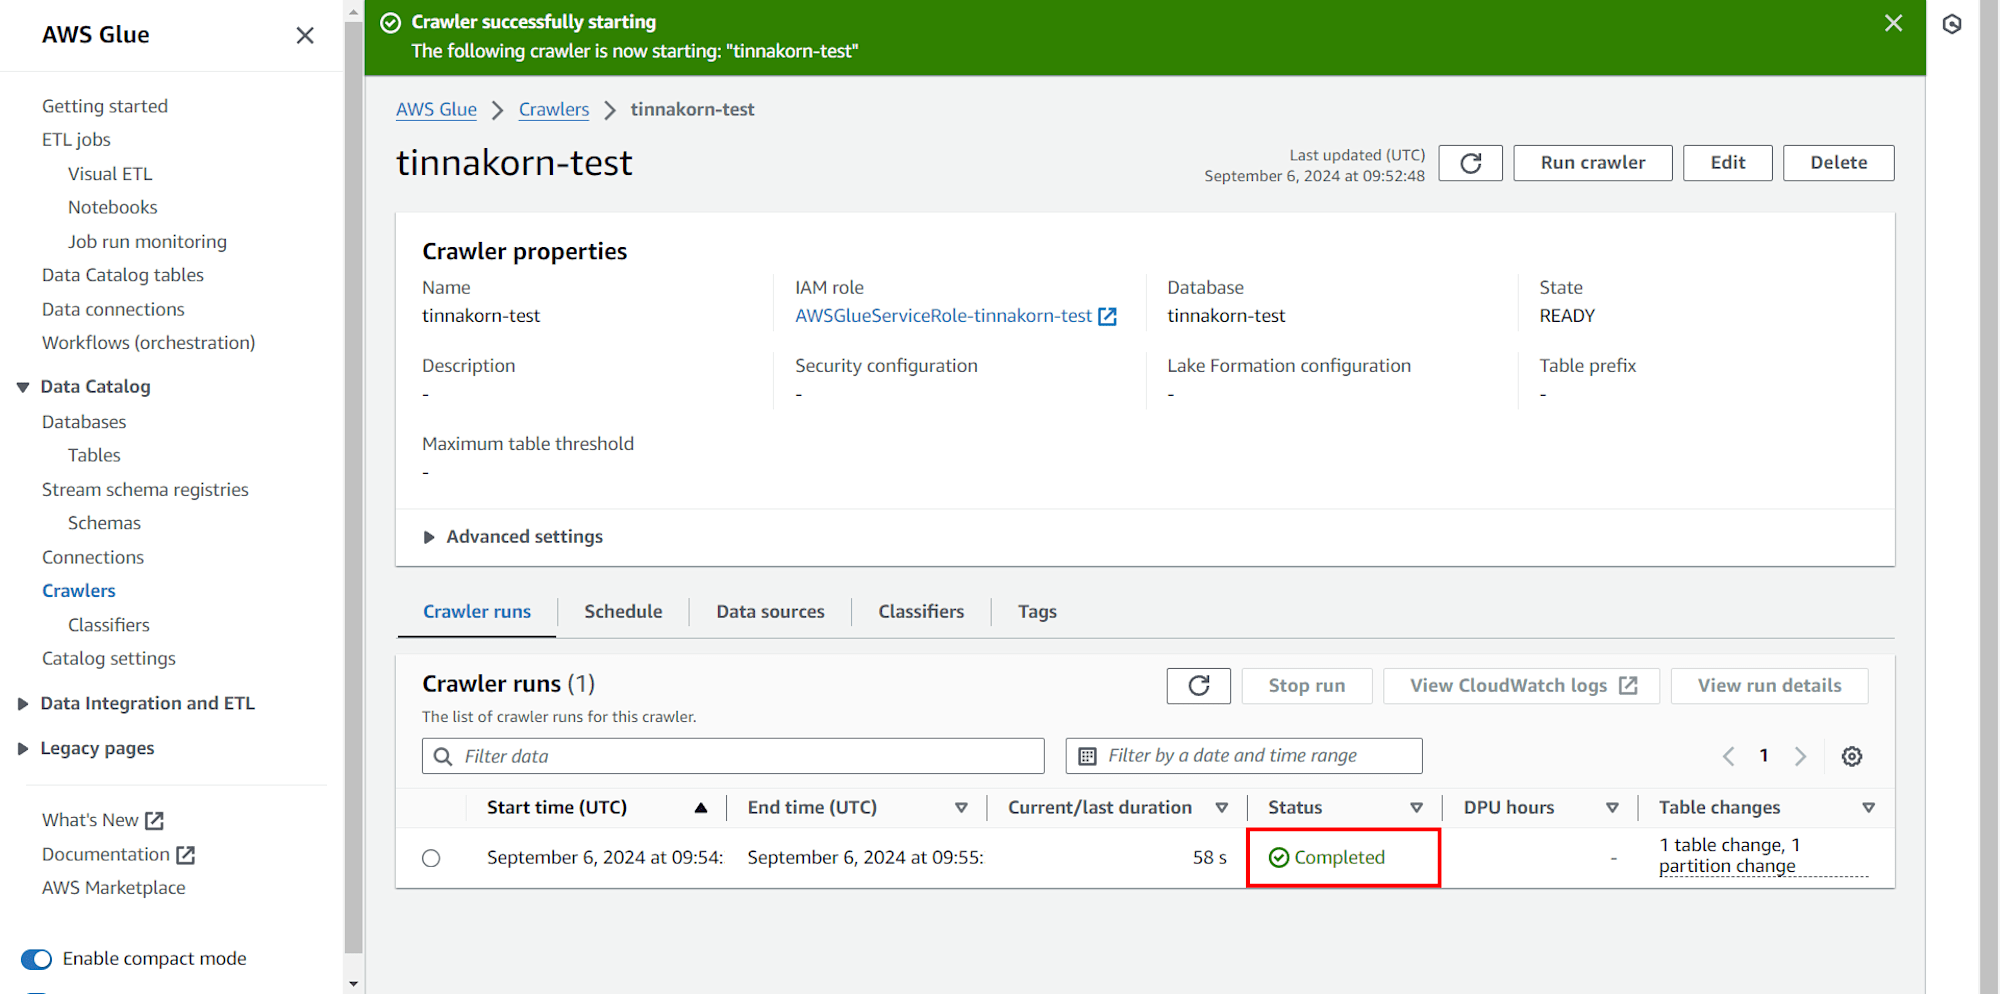Screen dimensions: 2000x994
Task: Open Catalog settings in sidebar
Action: pyautogui.click(x=109, y=659)
